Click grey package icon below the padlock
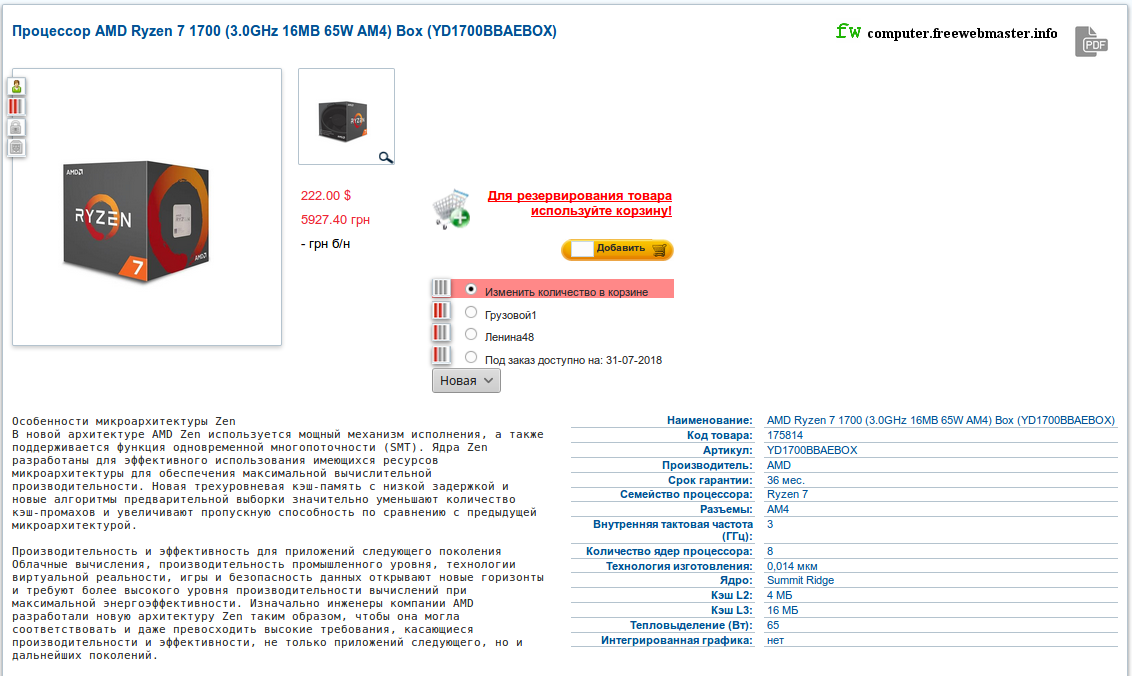Screen dimensions: 1132x676 click(x=16, y=147)
